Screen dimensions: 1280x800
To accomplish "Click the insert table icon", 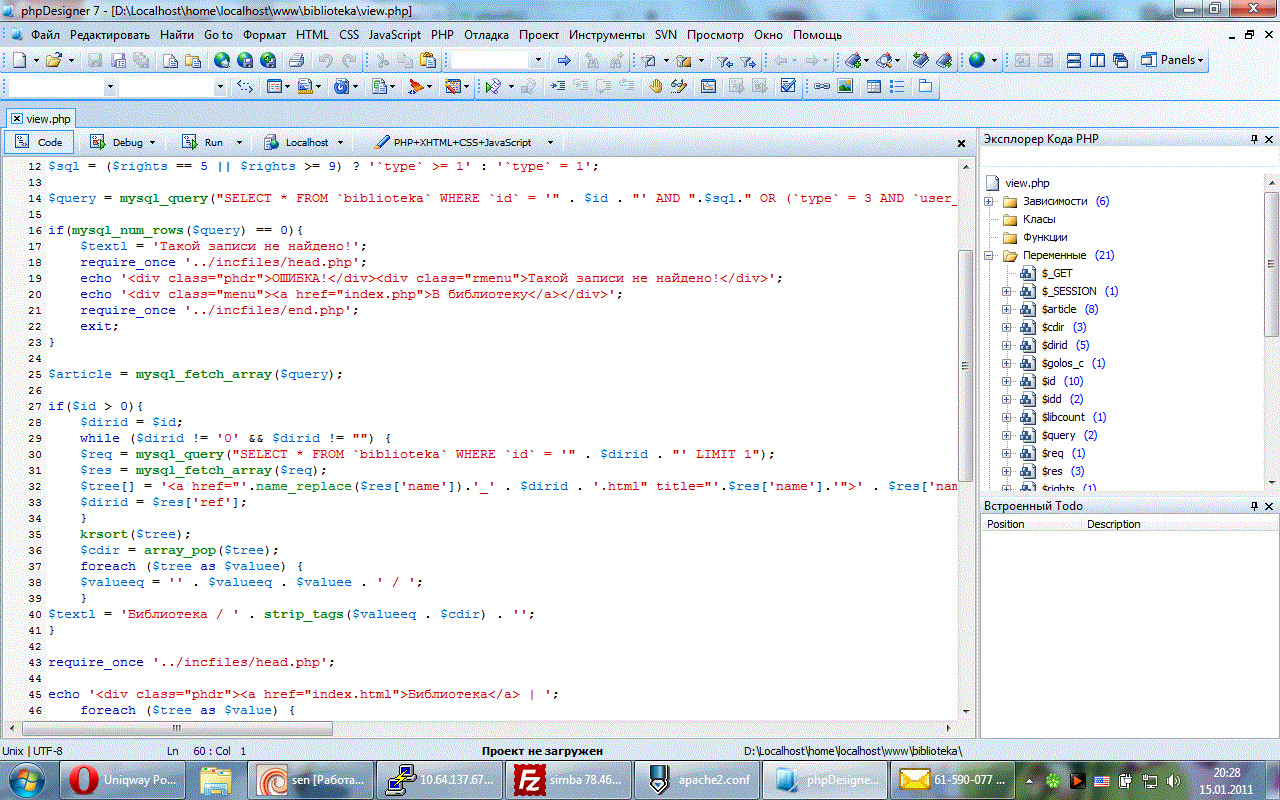I will tap(873, 87).
